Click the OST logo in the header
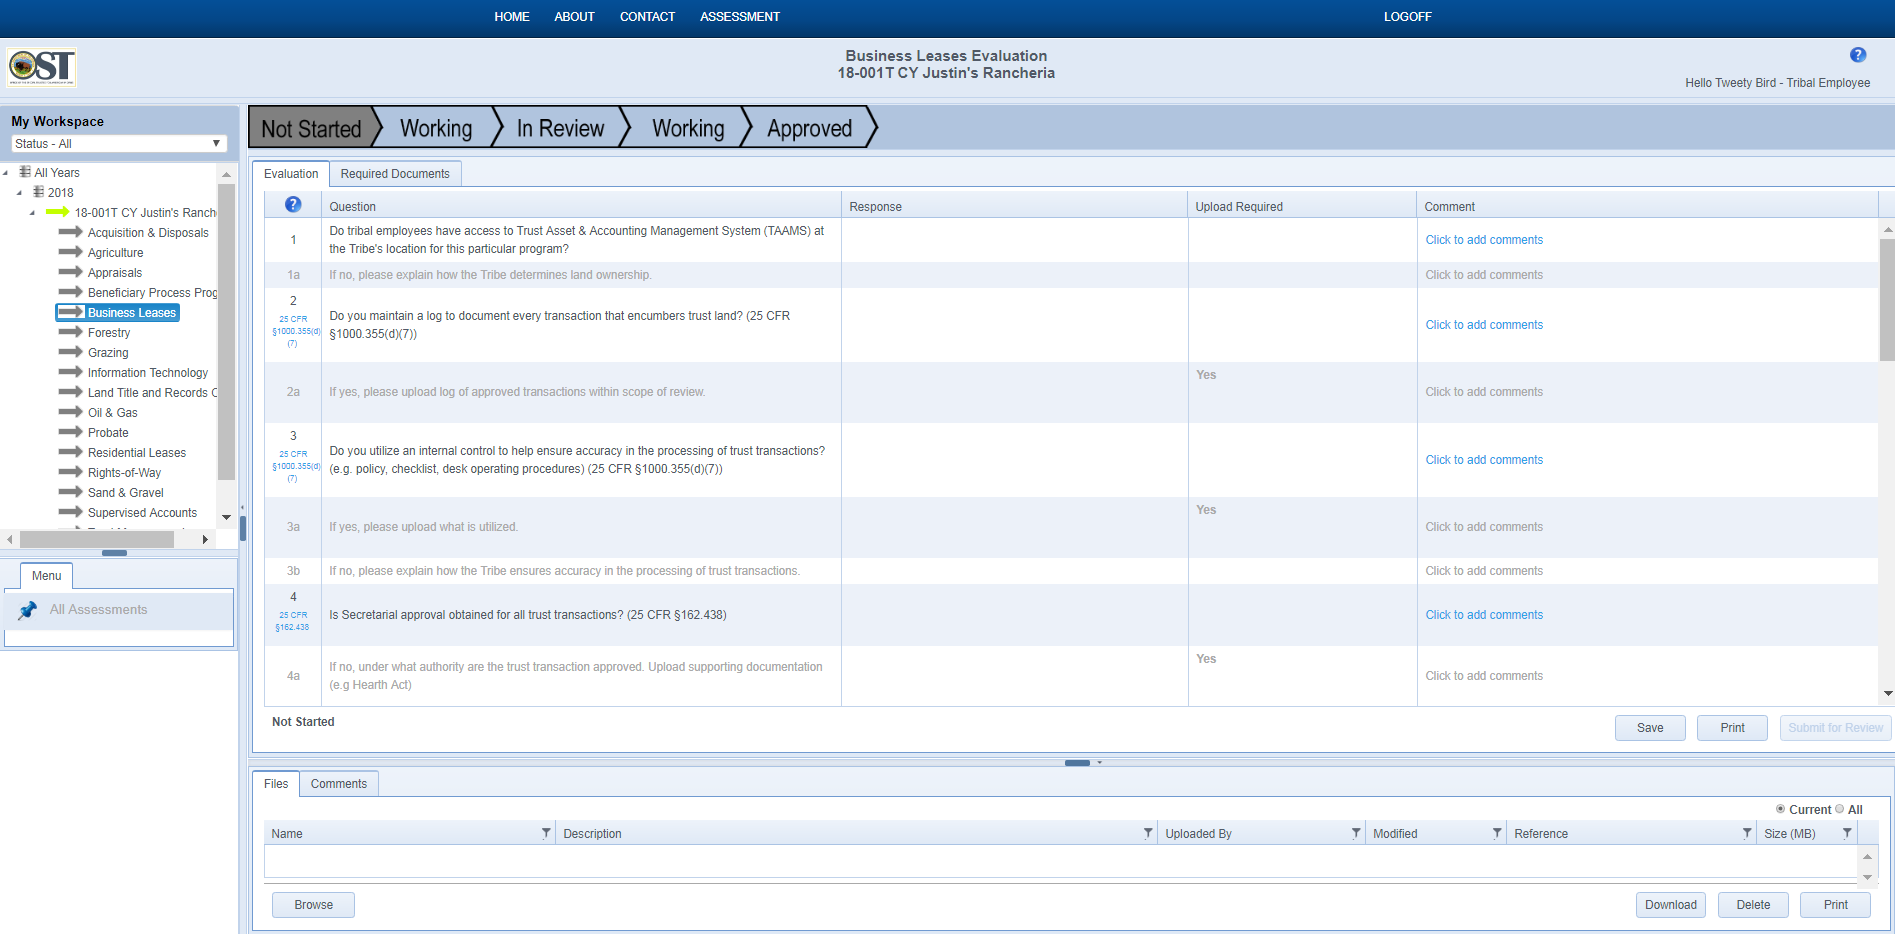The image size is (1895, 934). 42,68
